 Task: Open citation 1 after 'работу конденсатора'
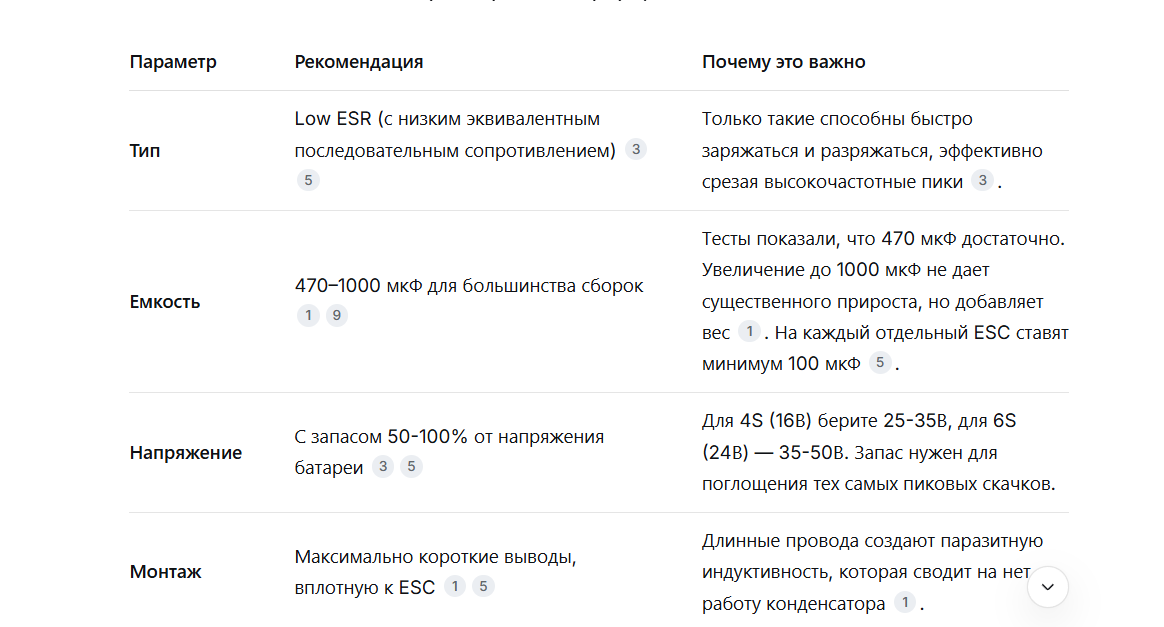click(904, 602)
